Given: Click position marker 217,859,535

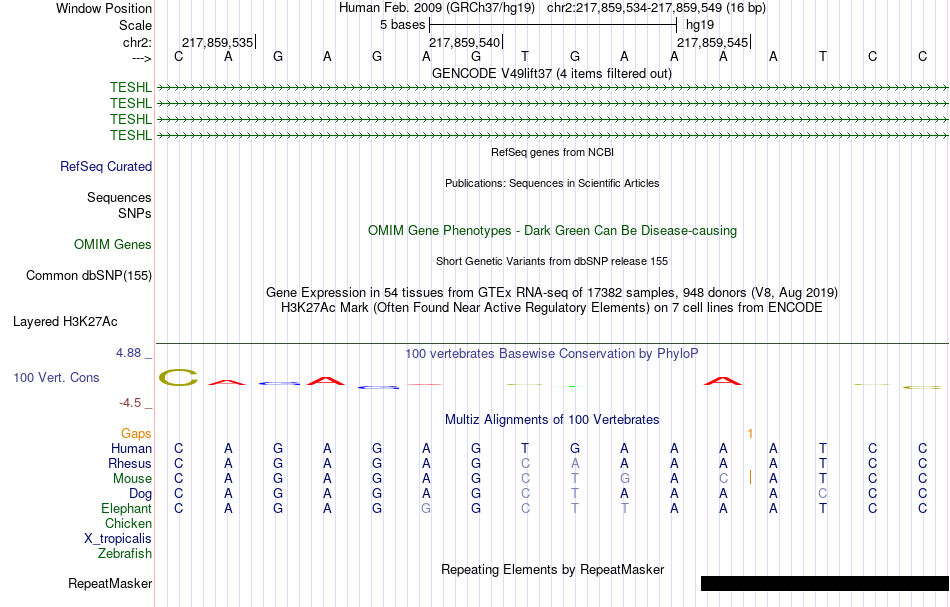Looking at the screenshot, I should pyautogui.click(x=218, y=42).
